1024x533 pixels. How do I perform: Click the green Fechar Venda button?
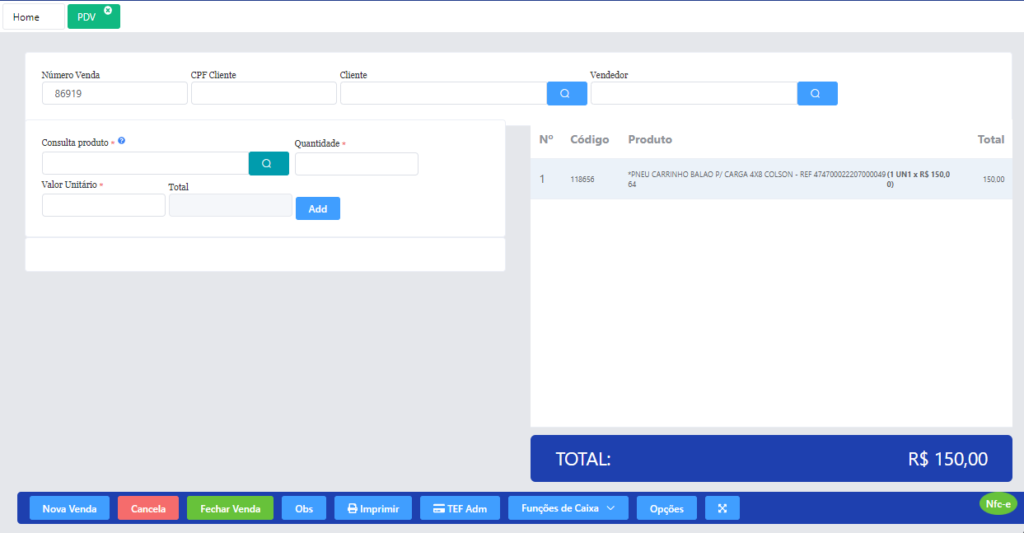(230, 508)
